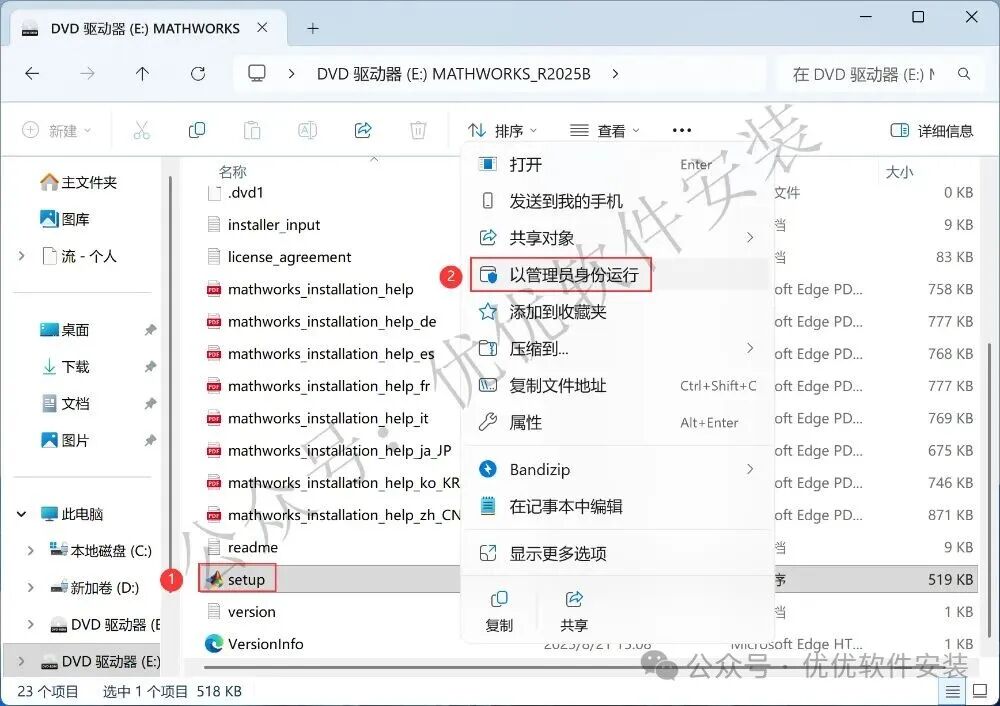Select mathworks_installation_help_ja_JP file
The image size is (1000, 706).
tap(328, 450)
